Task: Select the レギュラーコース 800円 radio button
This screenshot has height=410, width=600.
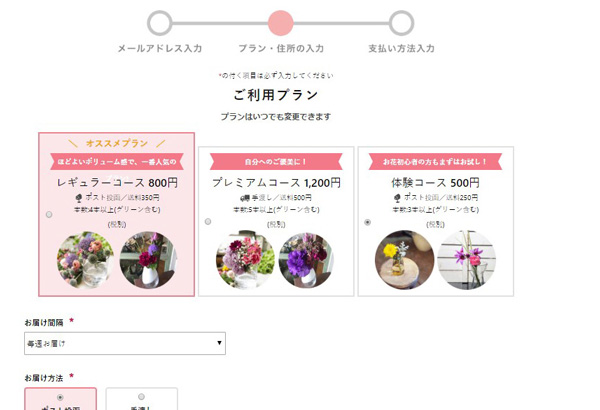Action: point(49,214)
